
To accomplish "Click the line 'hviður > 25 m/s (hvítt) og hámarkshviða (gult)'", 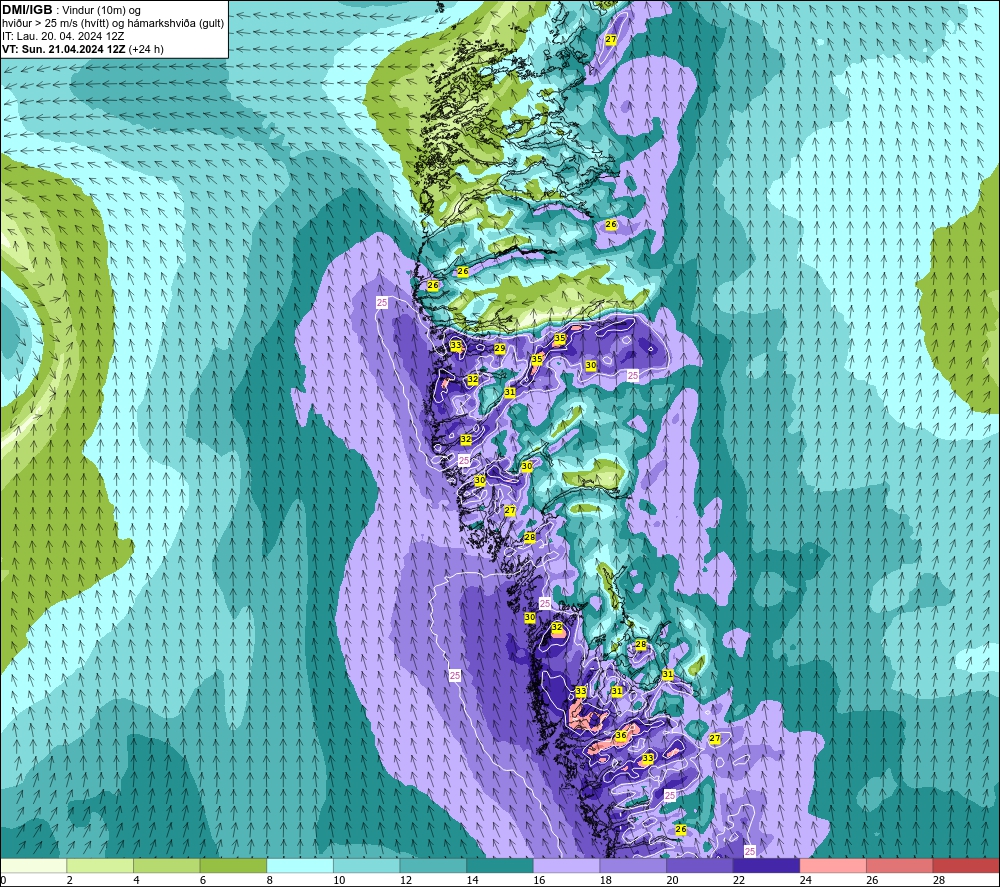I will [x=113, y=24].
